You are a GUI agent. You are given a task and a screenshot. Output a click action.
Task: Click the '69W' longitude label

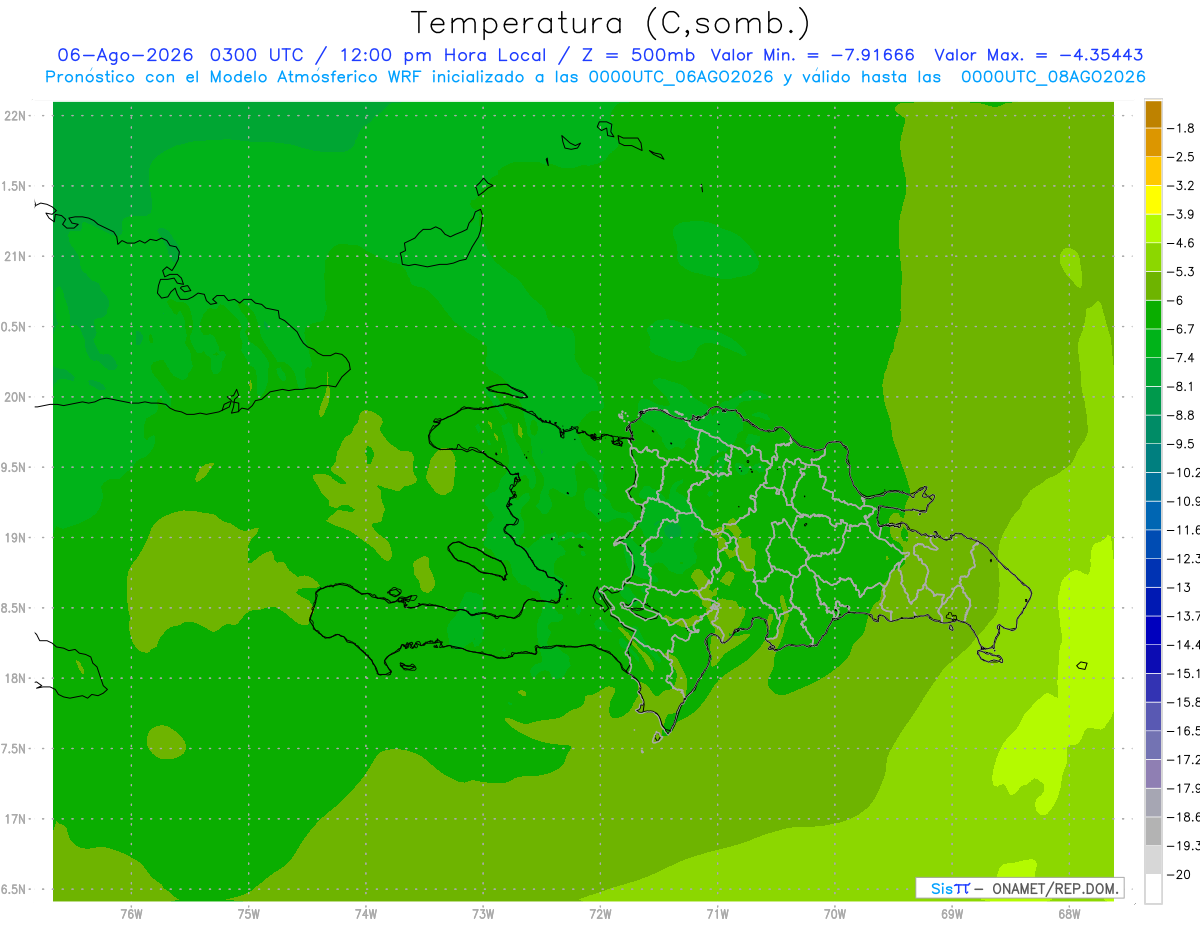pyautogui.click(x=952, y=914)
